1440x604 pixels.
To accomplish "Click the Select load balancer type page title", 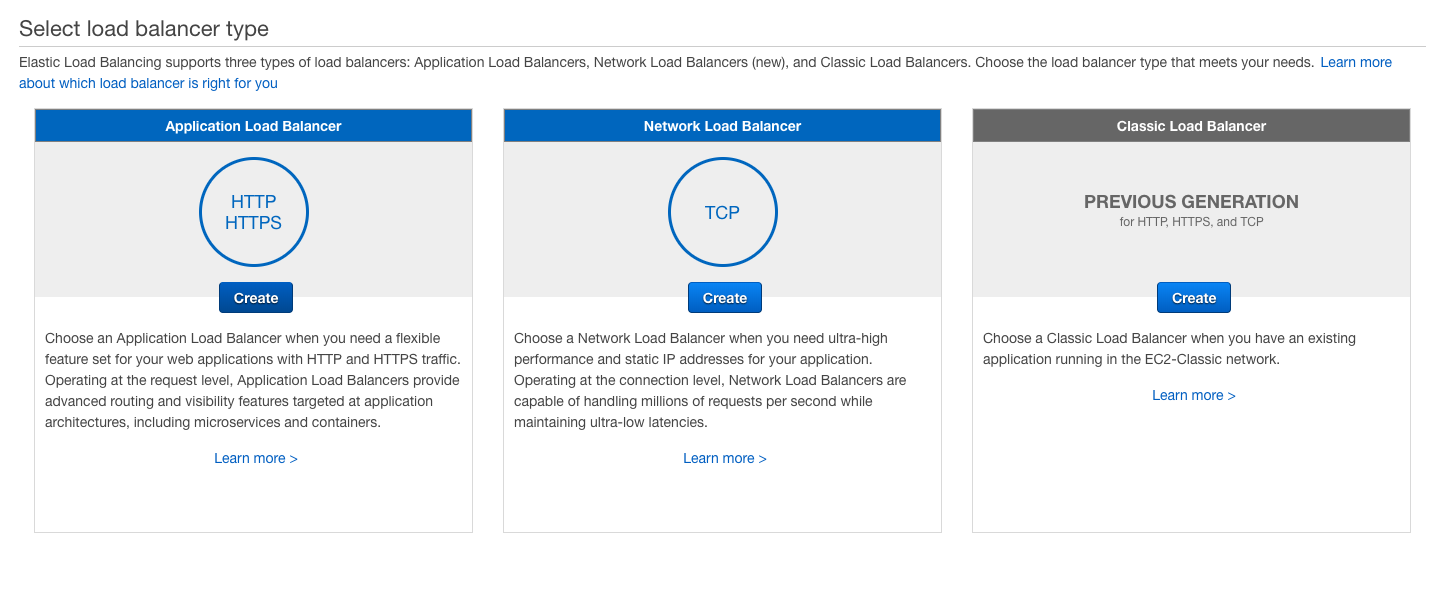I will 143,28.
